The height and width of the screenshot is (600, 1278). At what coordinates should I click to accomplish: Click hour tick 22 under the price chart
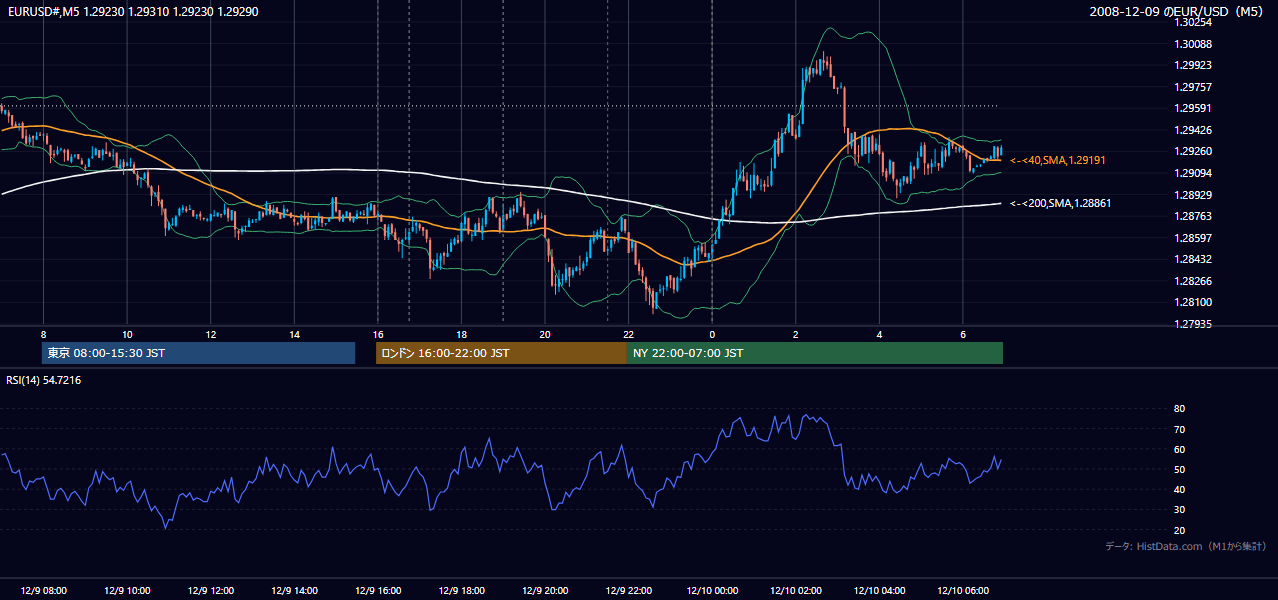[x=628, y=335]
